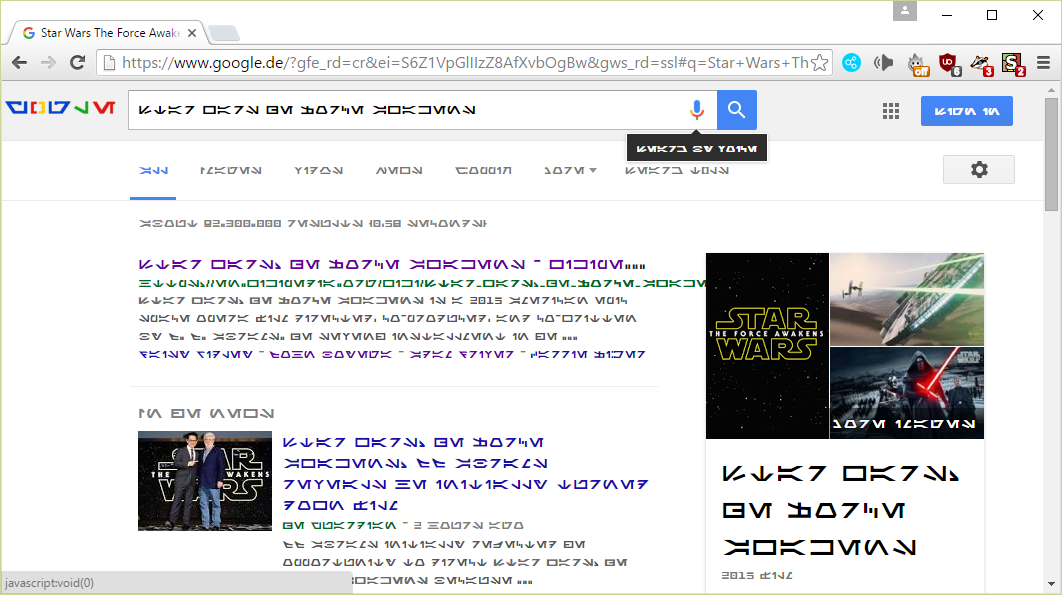Click the scrollbar down arrow

pos(1050,583)
